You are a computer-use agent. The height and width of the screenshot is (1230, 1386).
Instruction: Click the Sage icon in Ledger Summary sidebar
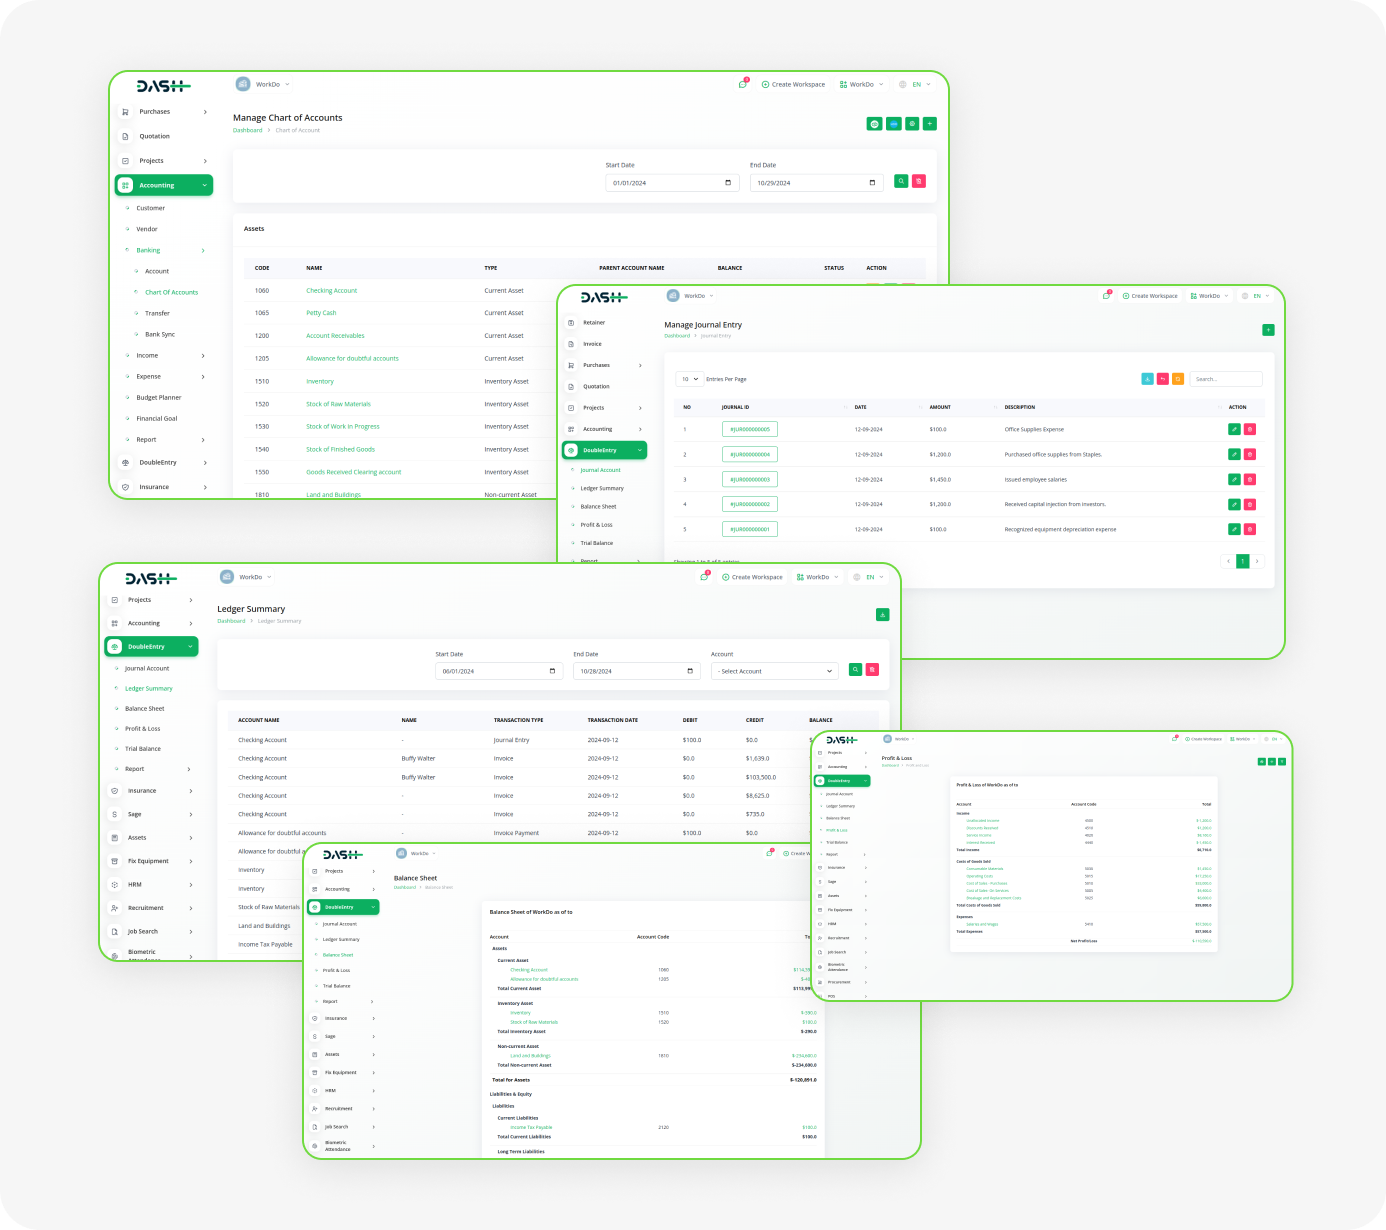tap(115, 814)
